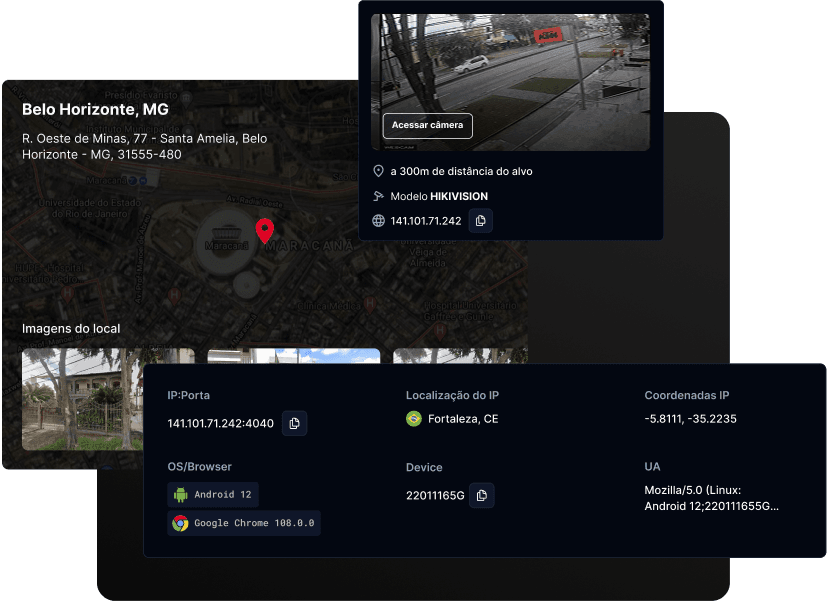
Task: Copy the IP:Porta value 141.101.71.242:4040
Action: (294, 423)
